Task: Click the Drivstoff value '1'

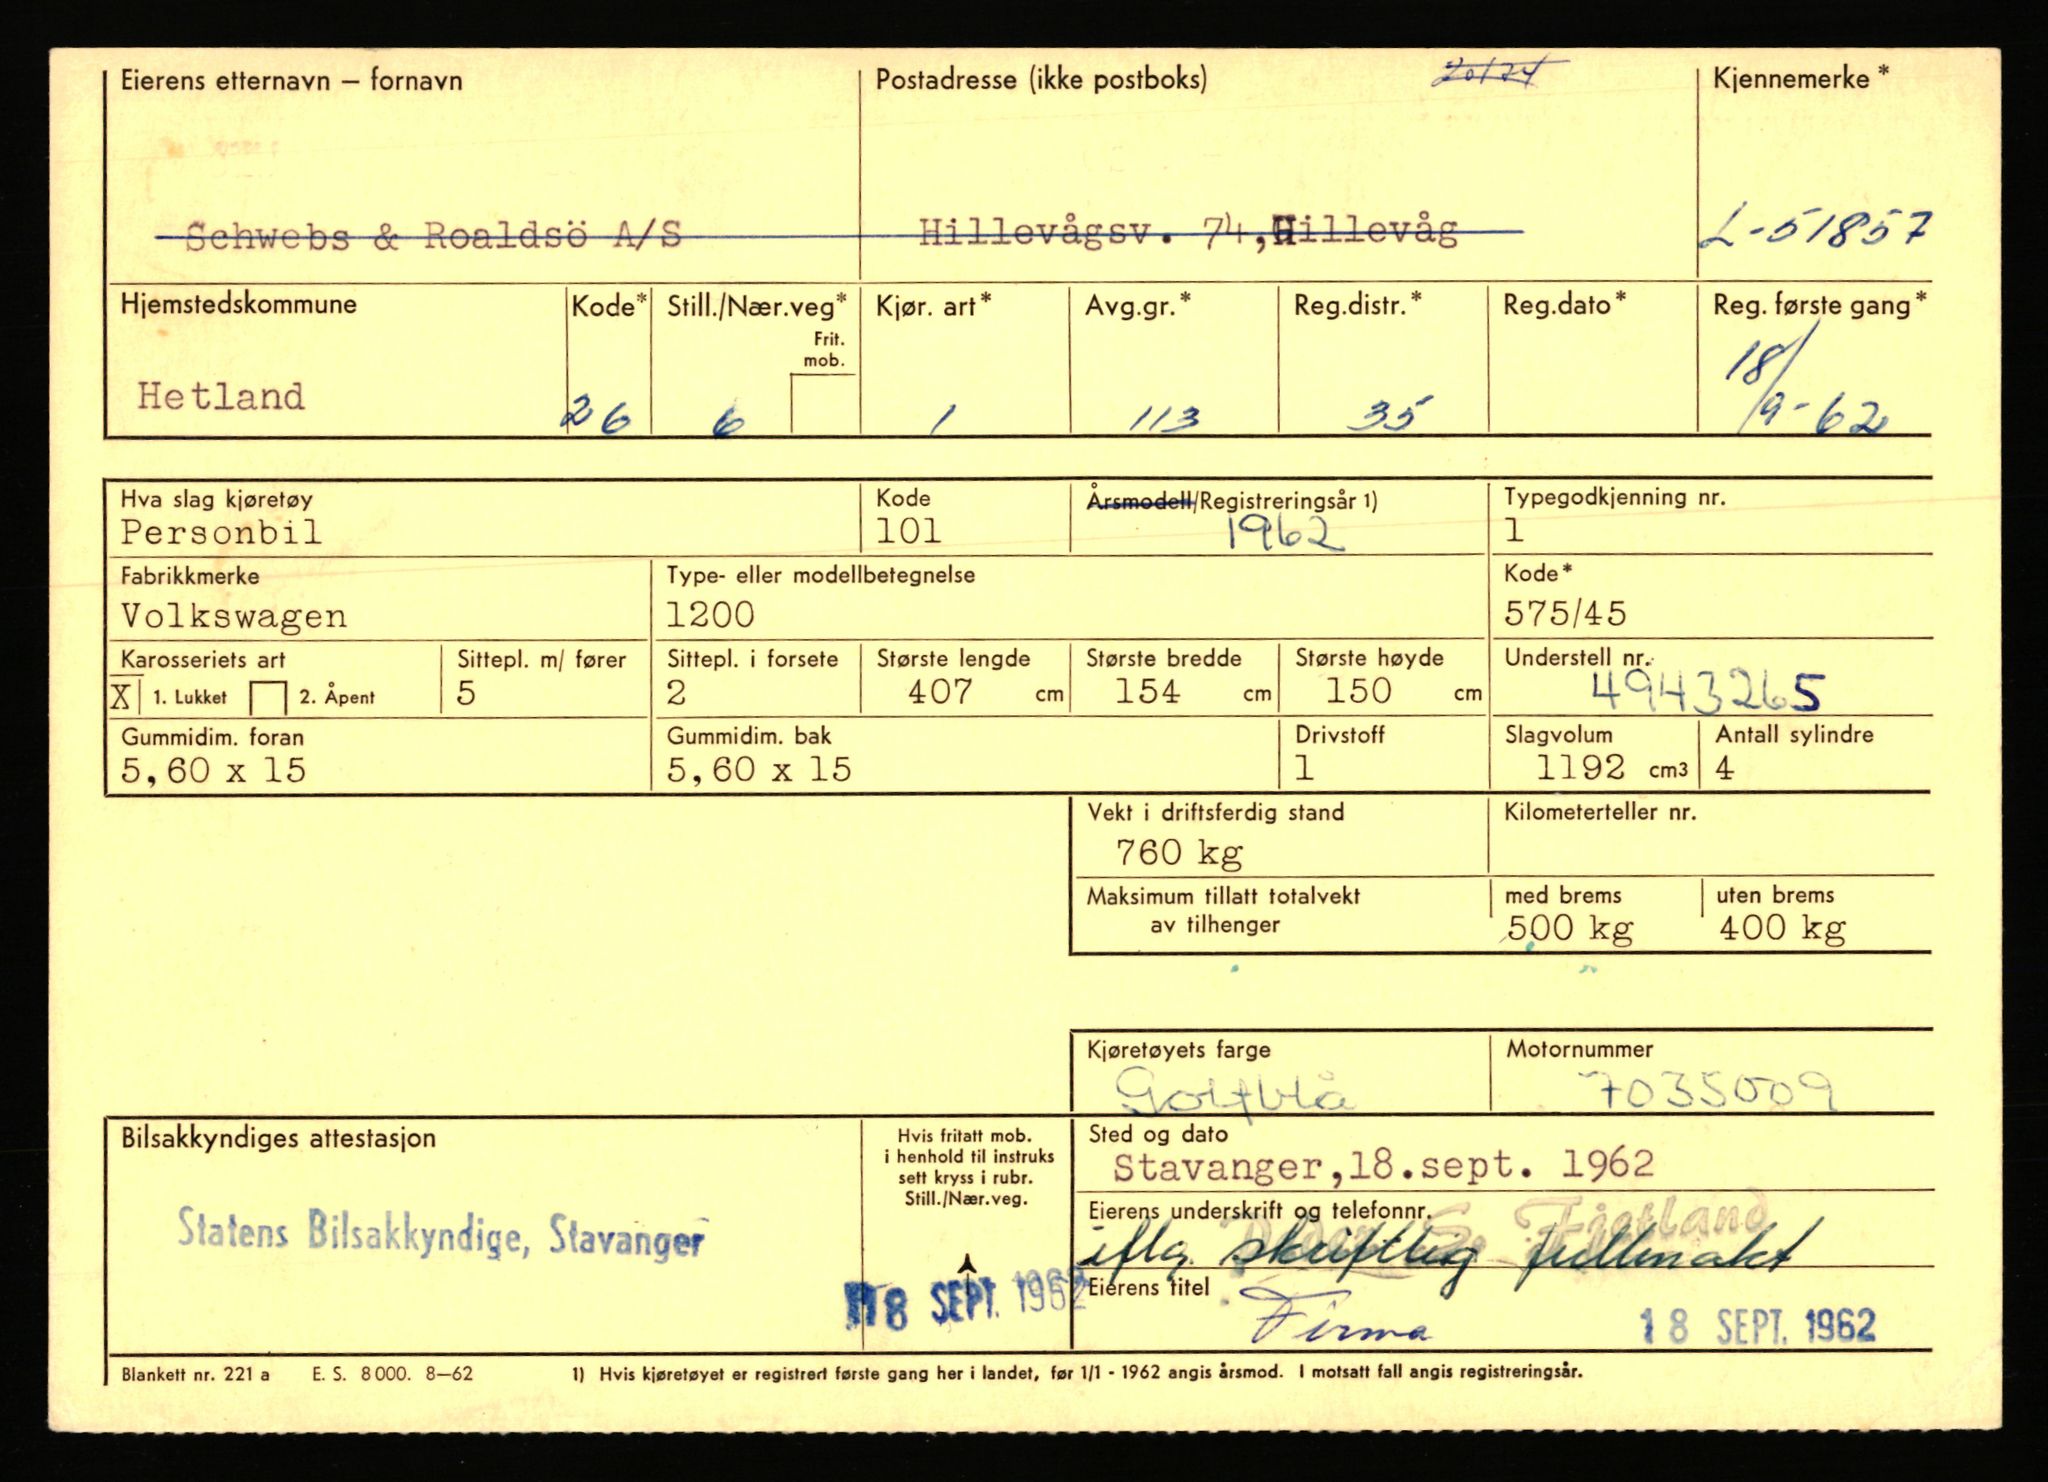Action: coord(1304,768)
